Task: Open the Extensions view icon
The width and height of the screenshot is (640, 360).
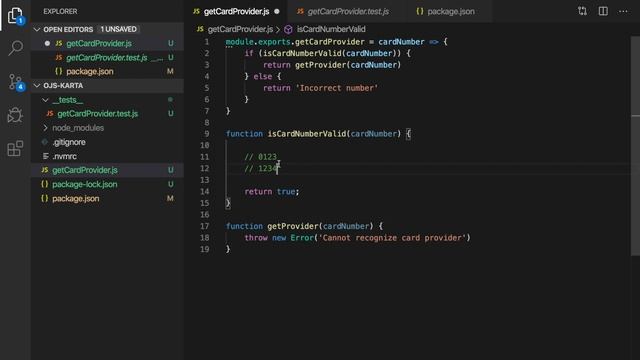Action: [15, 149]
